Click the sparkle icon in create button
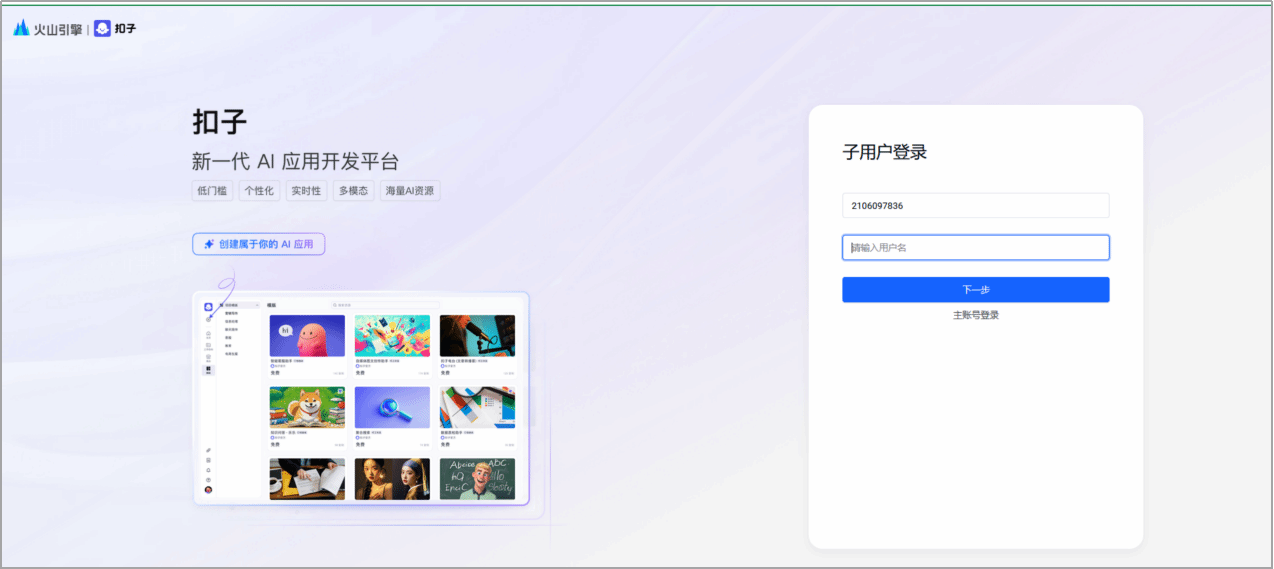Screen dimensions: 1274x569 [x=209, y=244]
